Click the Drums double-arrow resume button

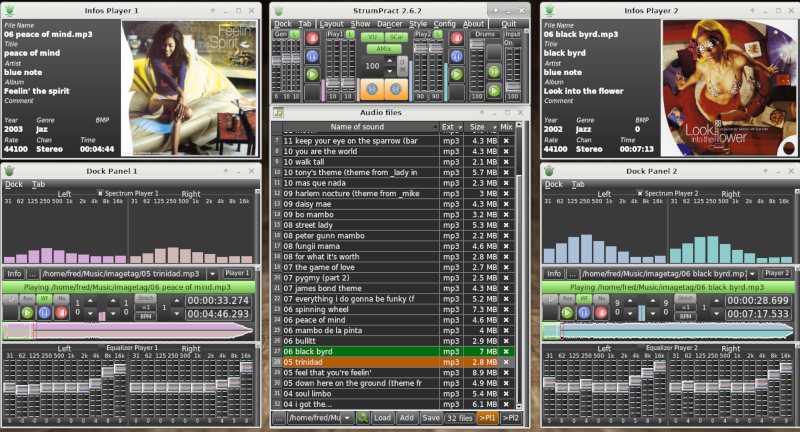click(494, 71)
